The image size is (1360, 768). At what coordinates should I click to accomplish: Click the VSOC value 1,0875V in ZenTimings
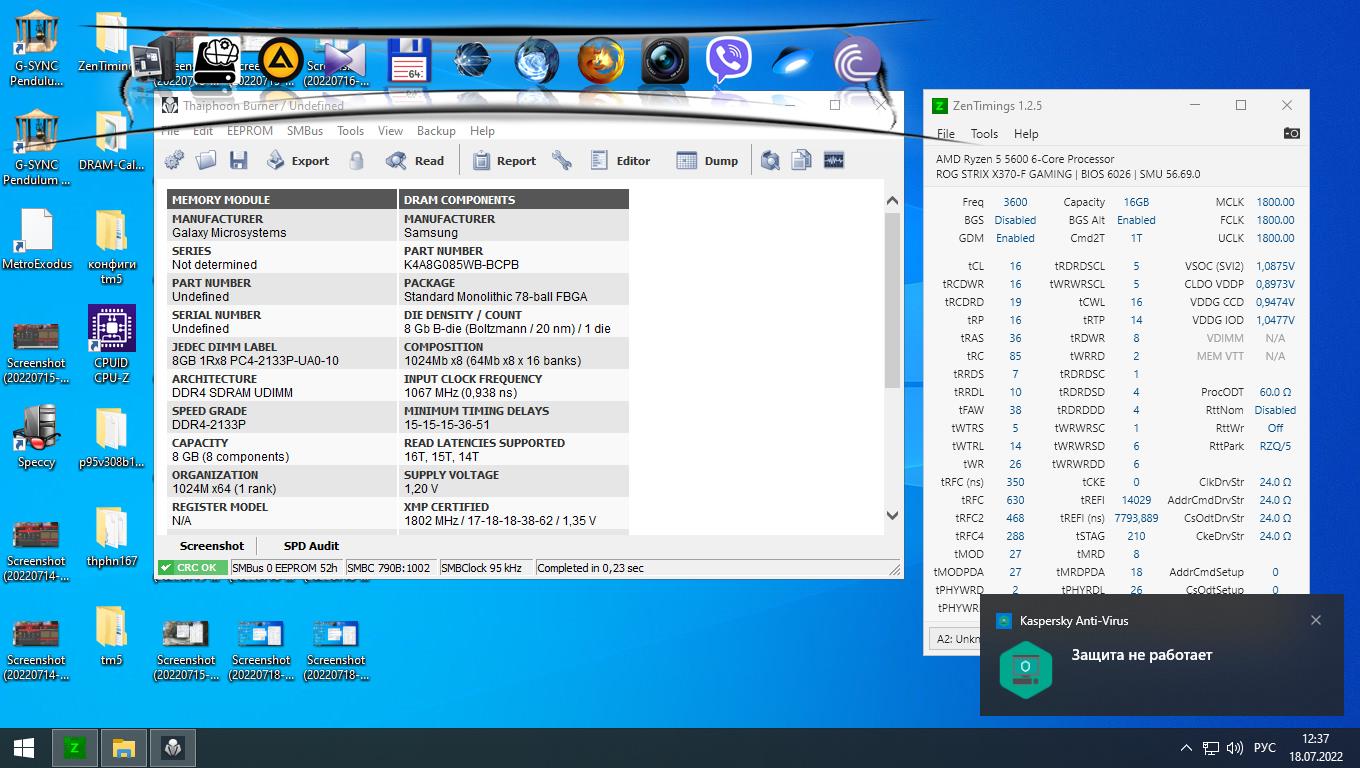pyautogui.click(x=1275, y=266)
